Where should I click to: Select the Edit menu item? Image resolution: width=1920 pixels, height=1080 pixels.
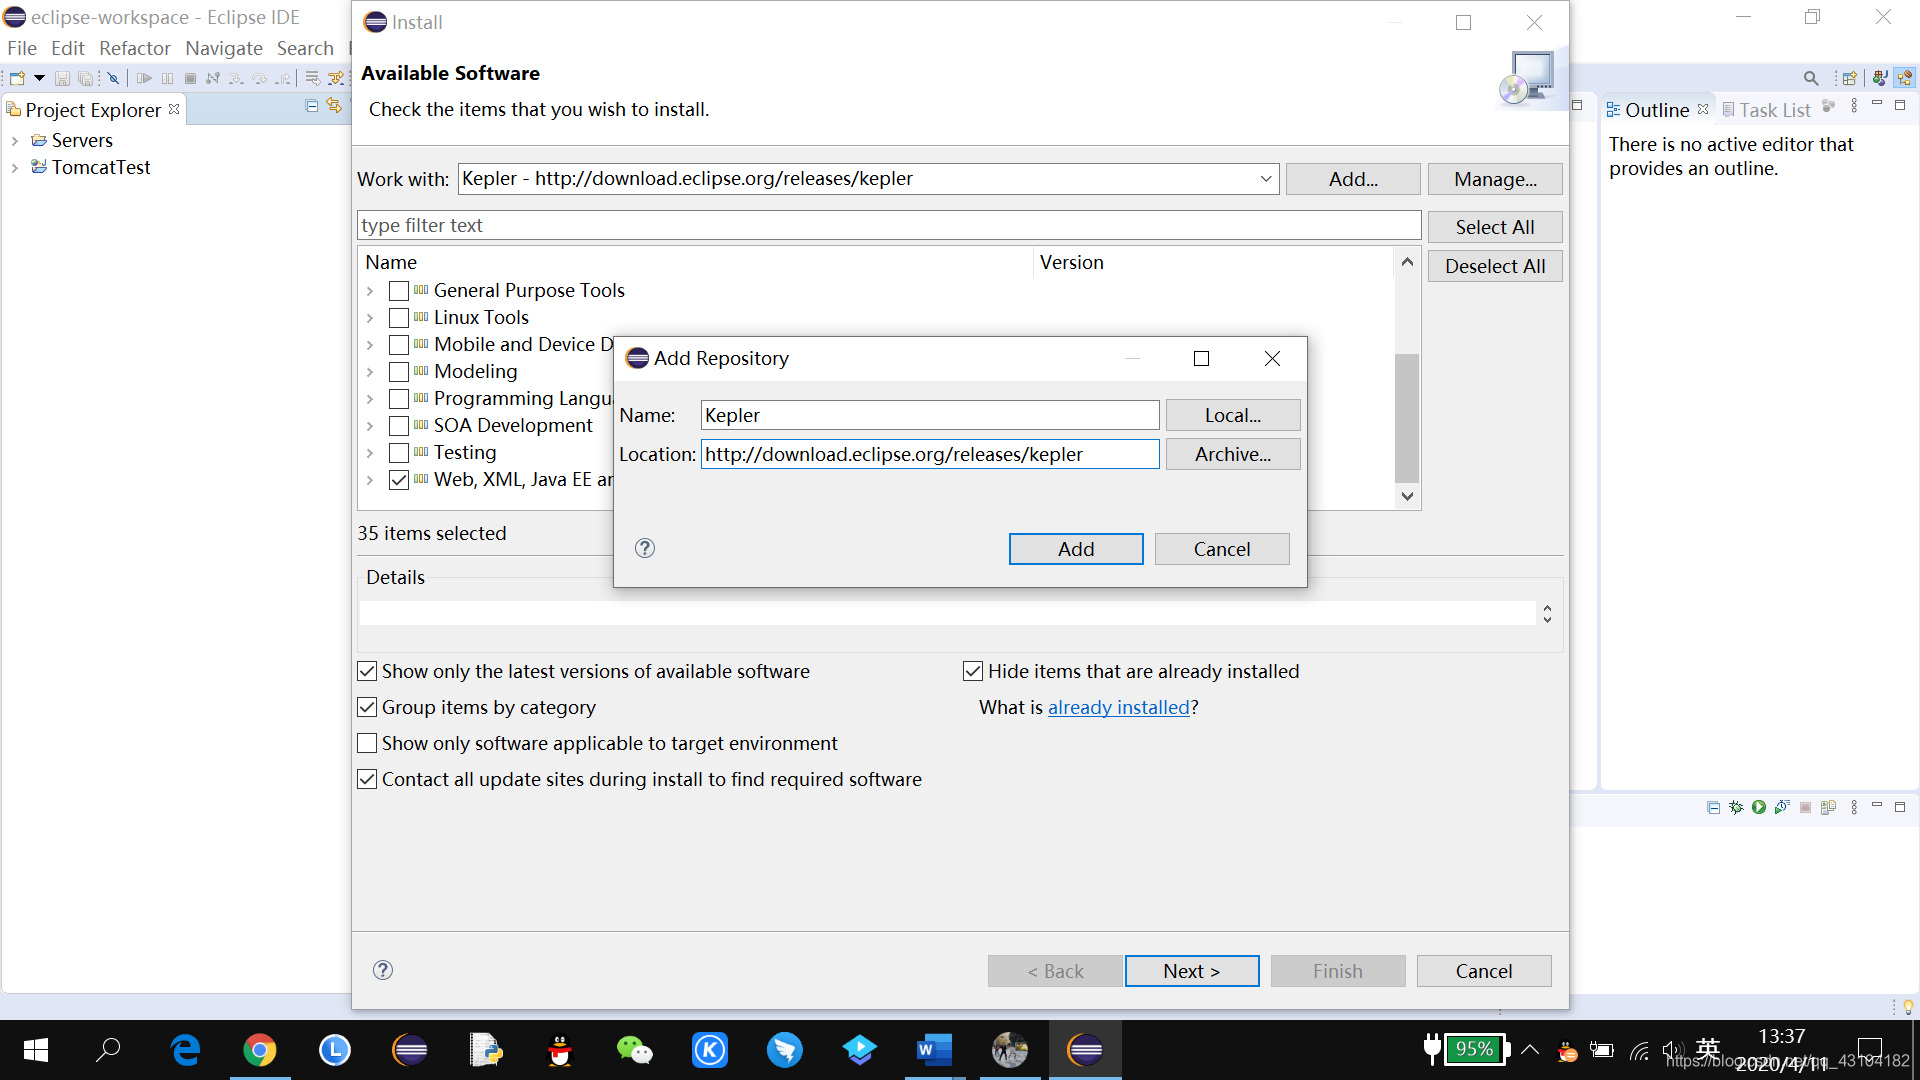pyautogui.click(x=67, y=47)
